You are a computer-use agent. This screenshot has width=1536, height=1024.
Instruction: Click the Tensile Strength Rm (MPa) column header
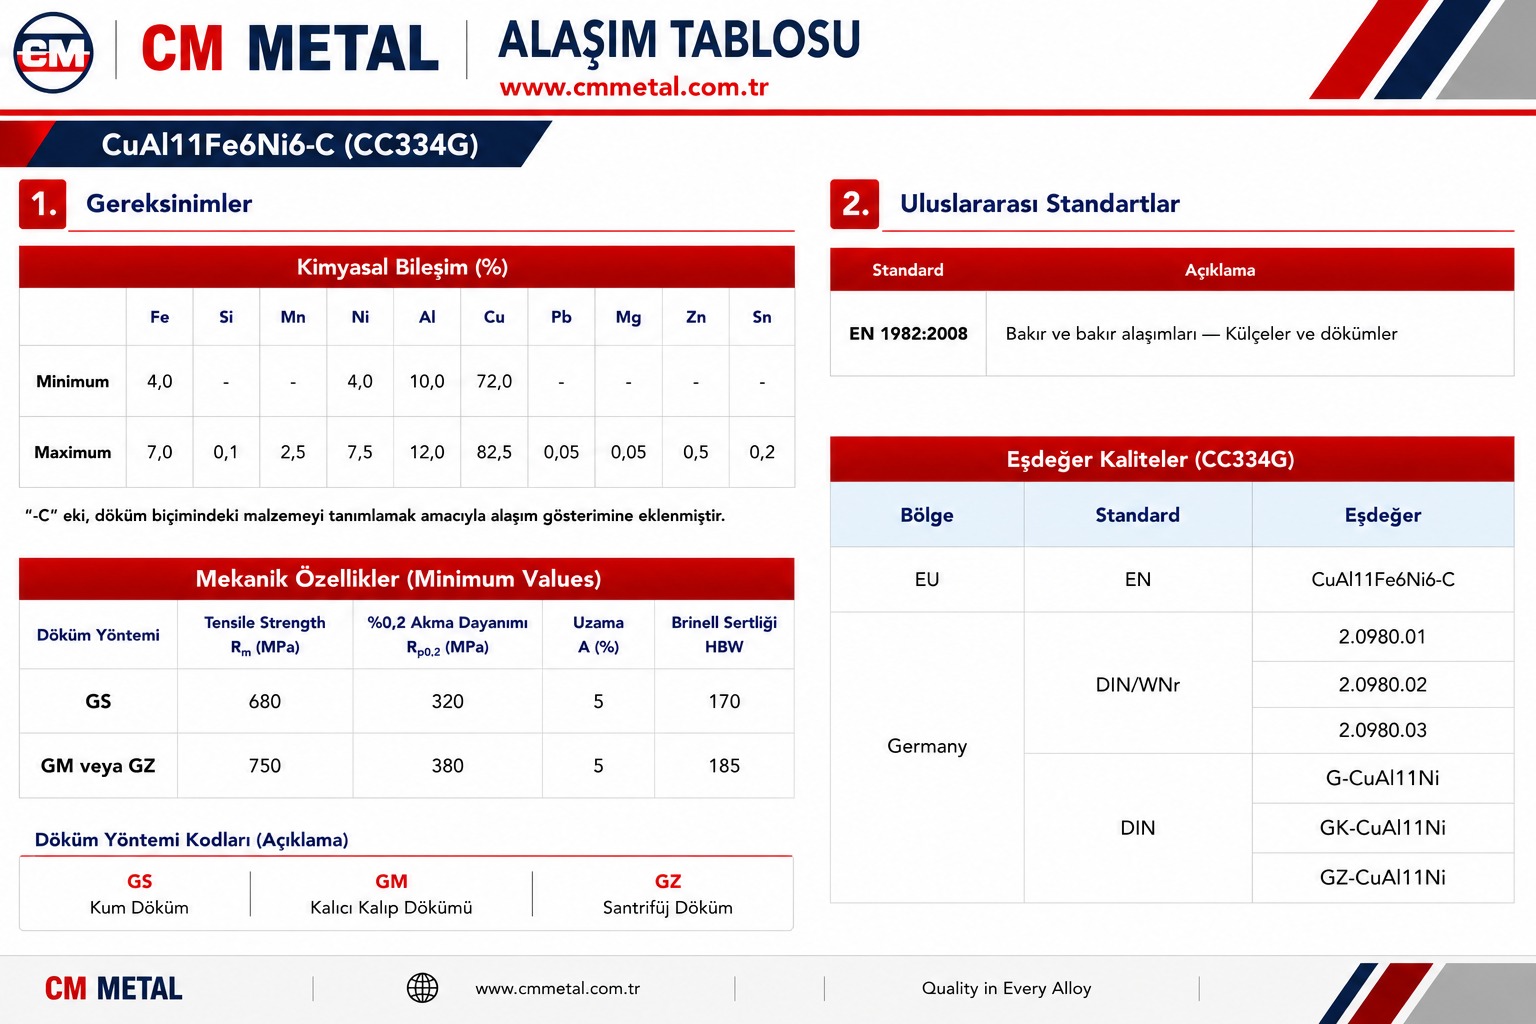coord(265,635)
